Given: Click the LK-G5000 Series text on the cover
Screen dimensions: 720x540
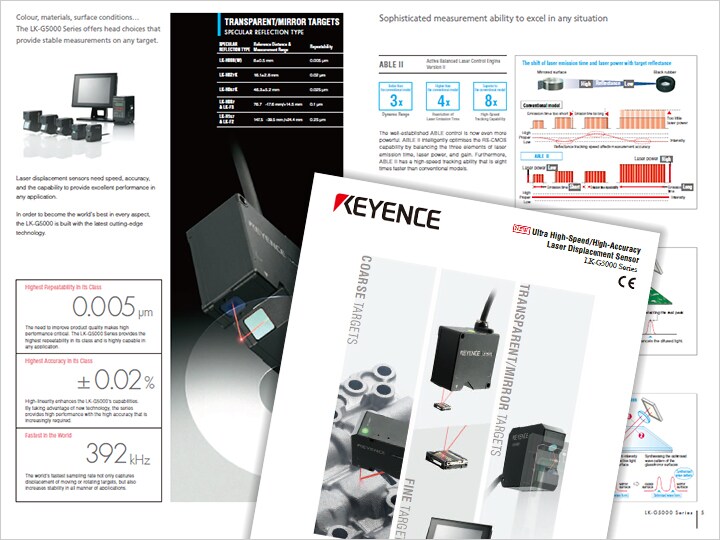Looking at the screenshot, I should tap(611, 265).
